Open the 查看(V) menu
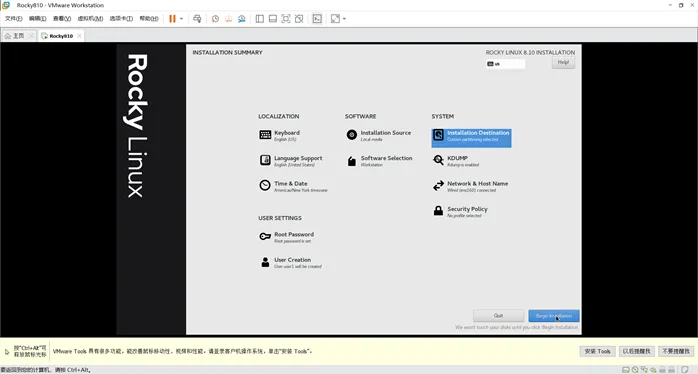698x374 pixels. (62, 19)
